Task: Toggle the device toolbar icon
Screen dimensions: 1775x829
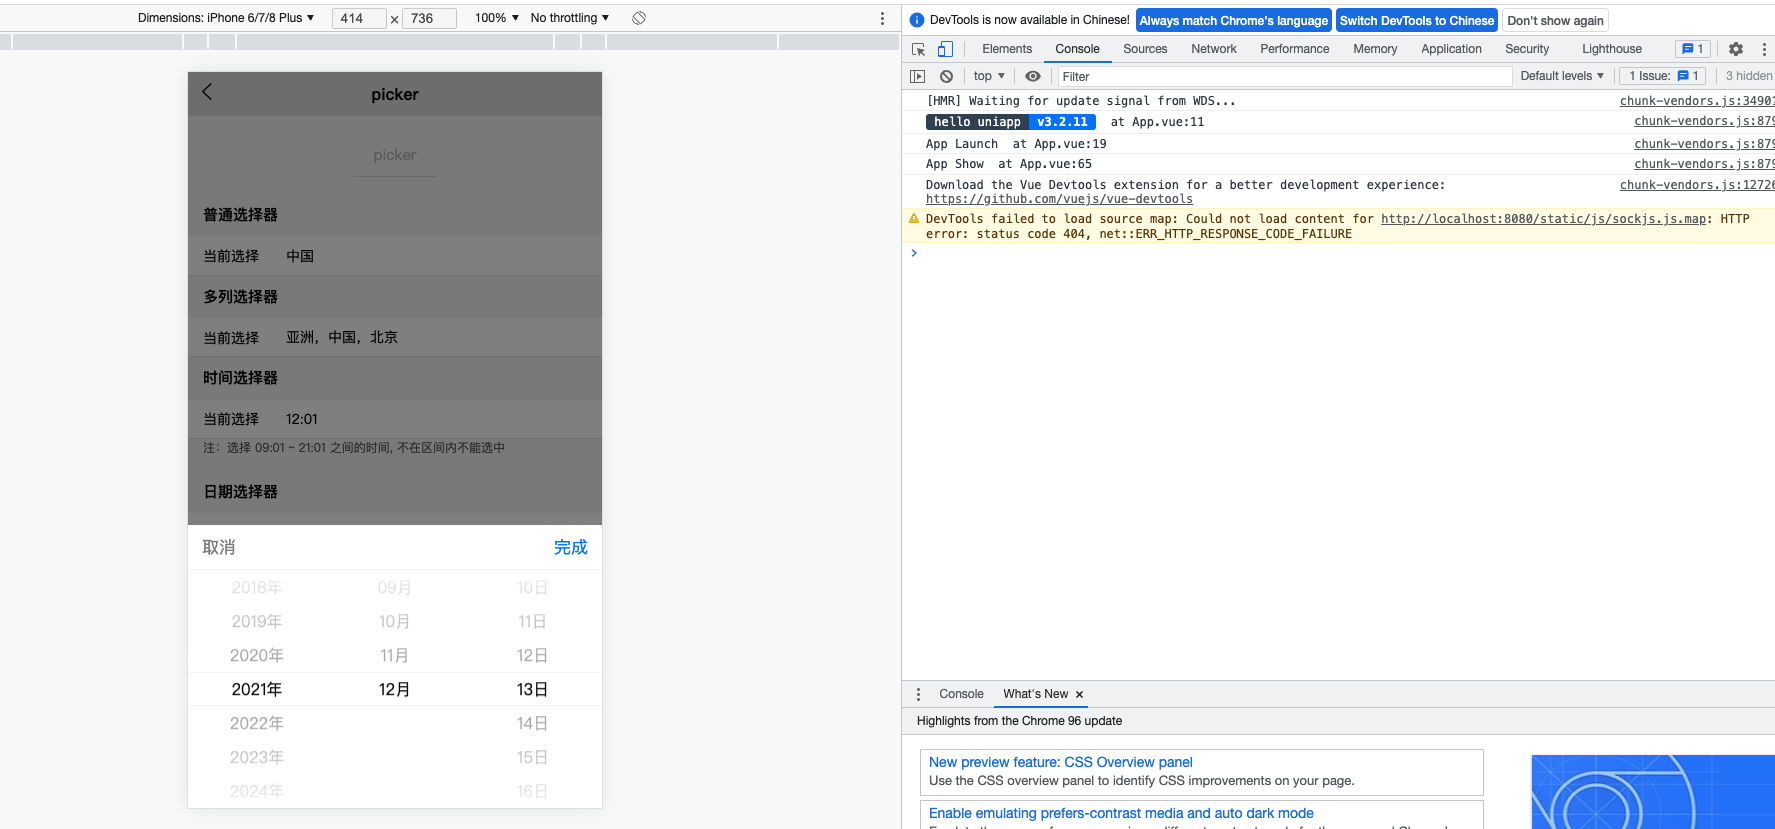Action: pos(945,49)
